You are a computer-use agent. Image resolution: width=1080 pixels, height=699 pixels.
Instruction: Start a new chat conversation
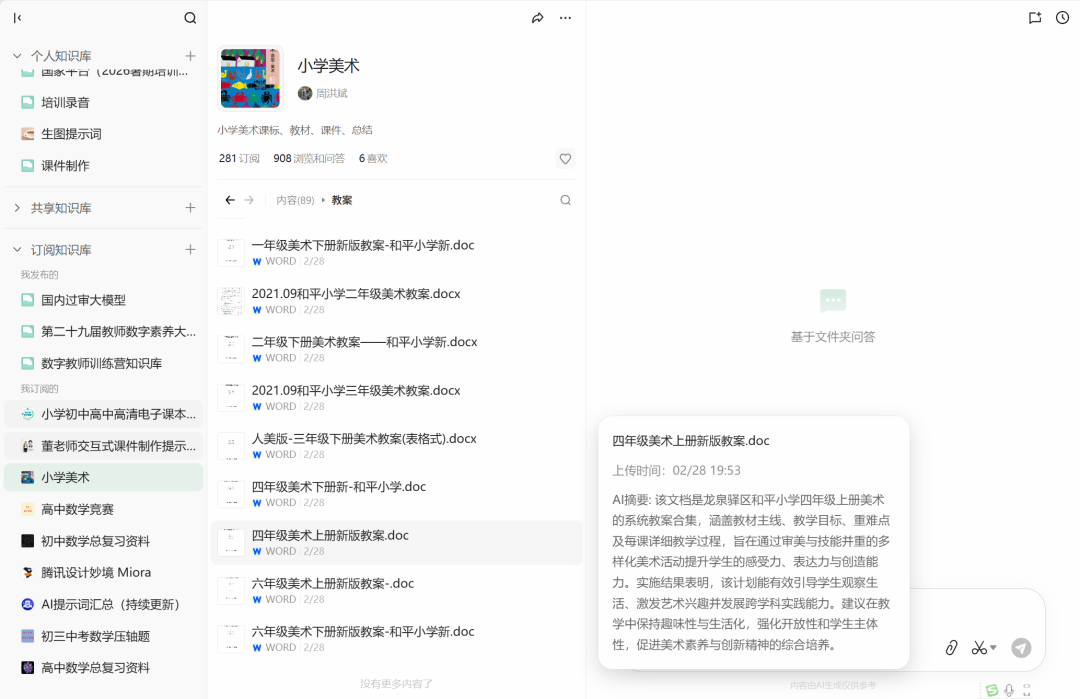[1035, 18]
